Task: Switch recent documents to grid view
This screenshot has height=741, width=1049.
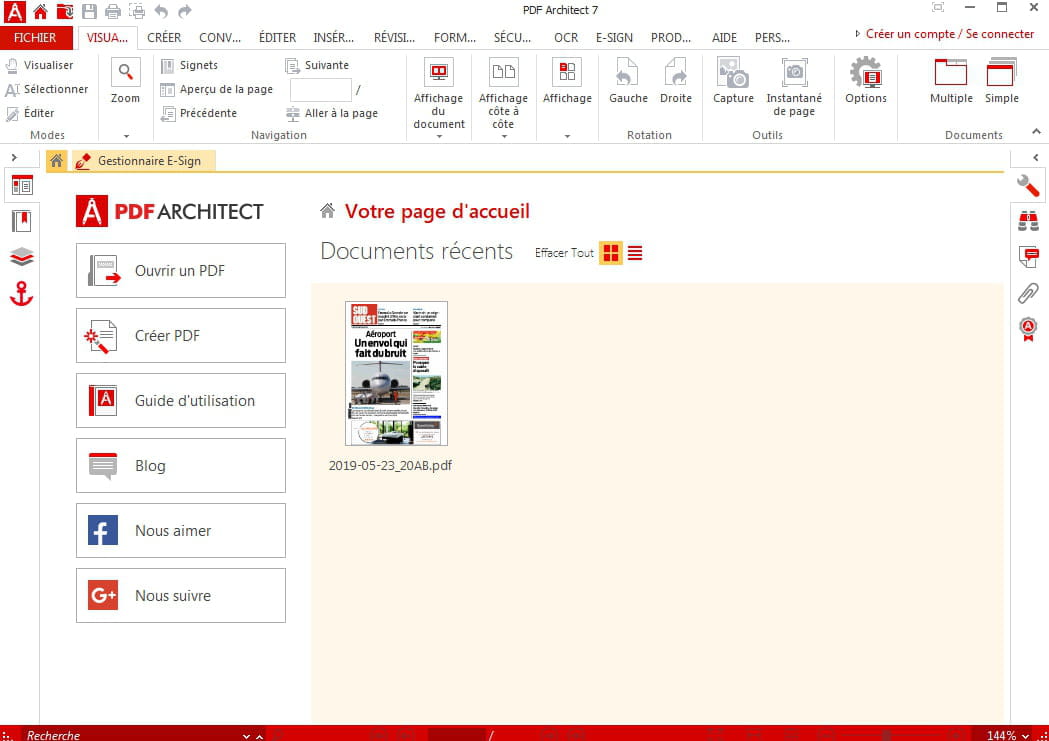Action: click(611, 253)
